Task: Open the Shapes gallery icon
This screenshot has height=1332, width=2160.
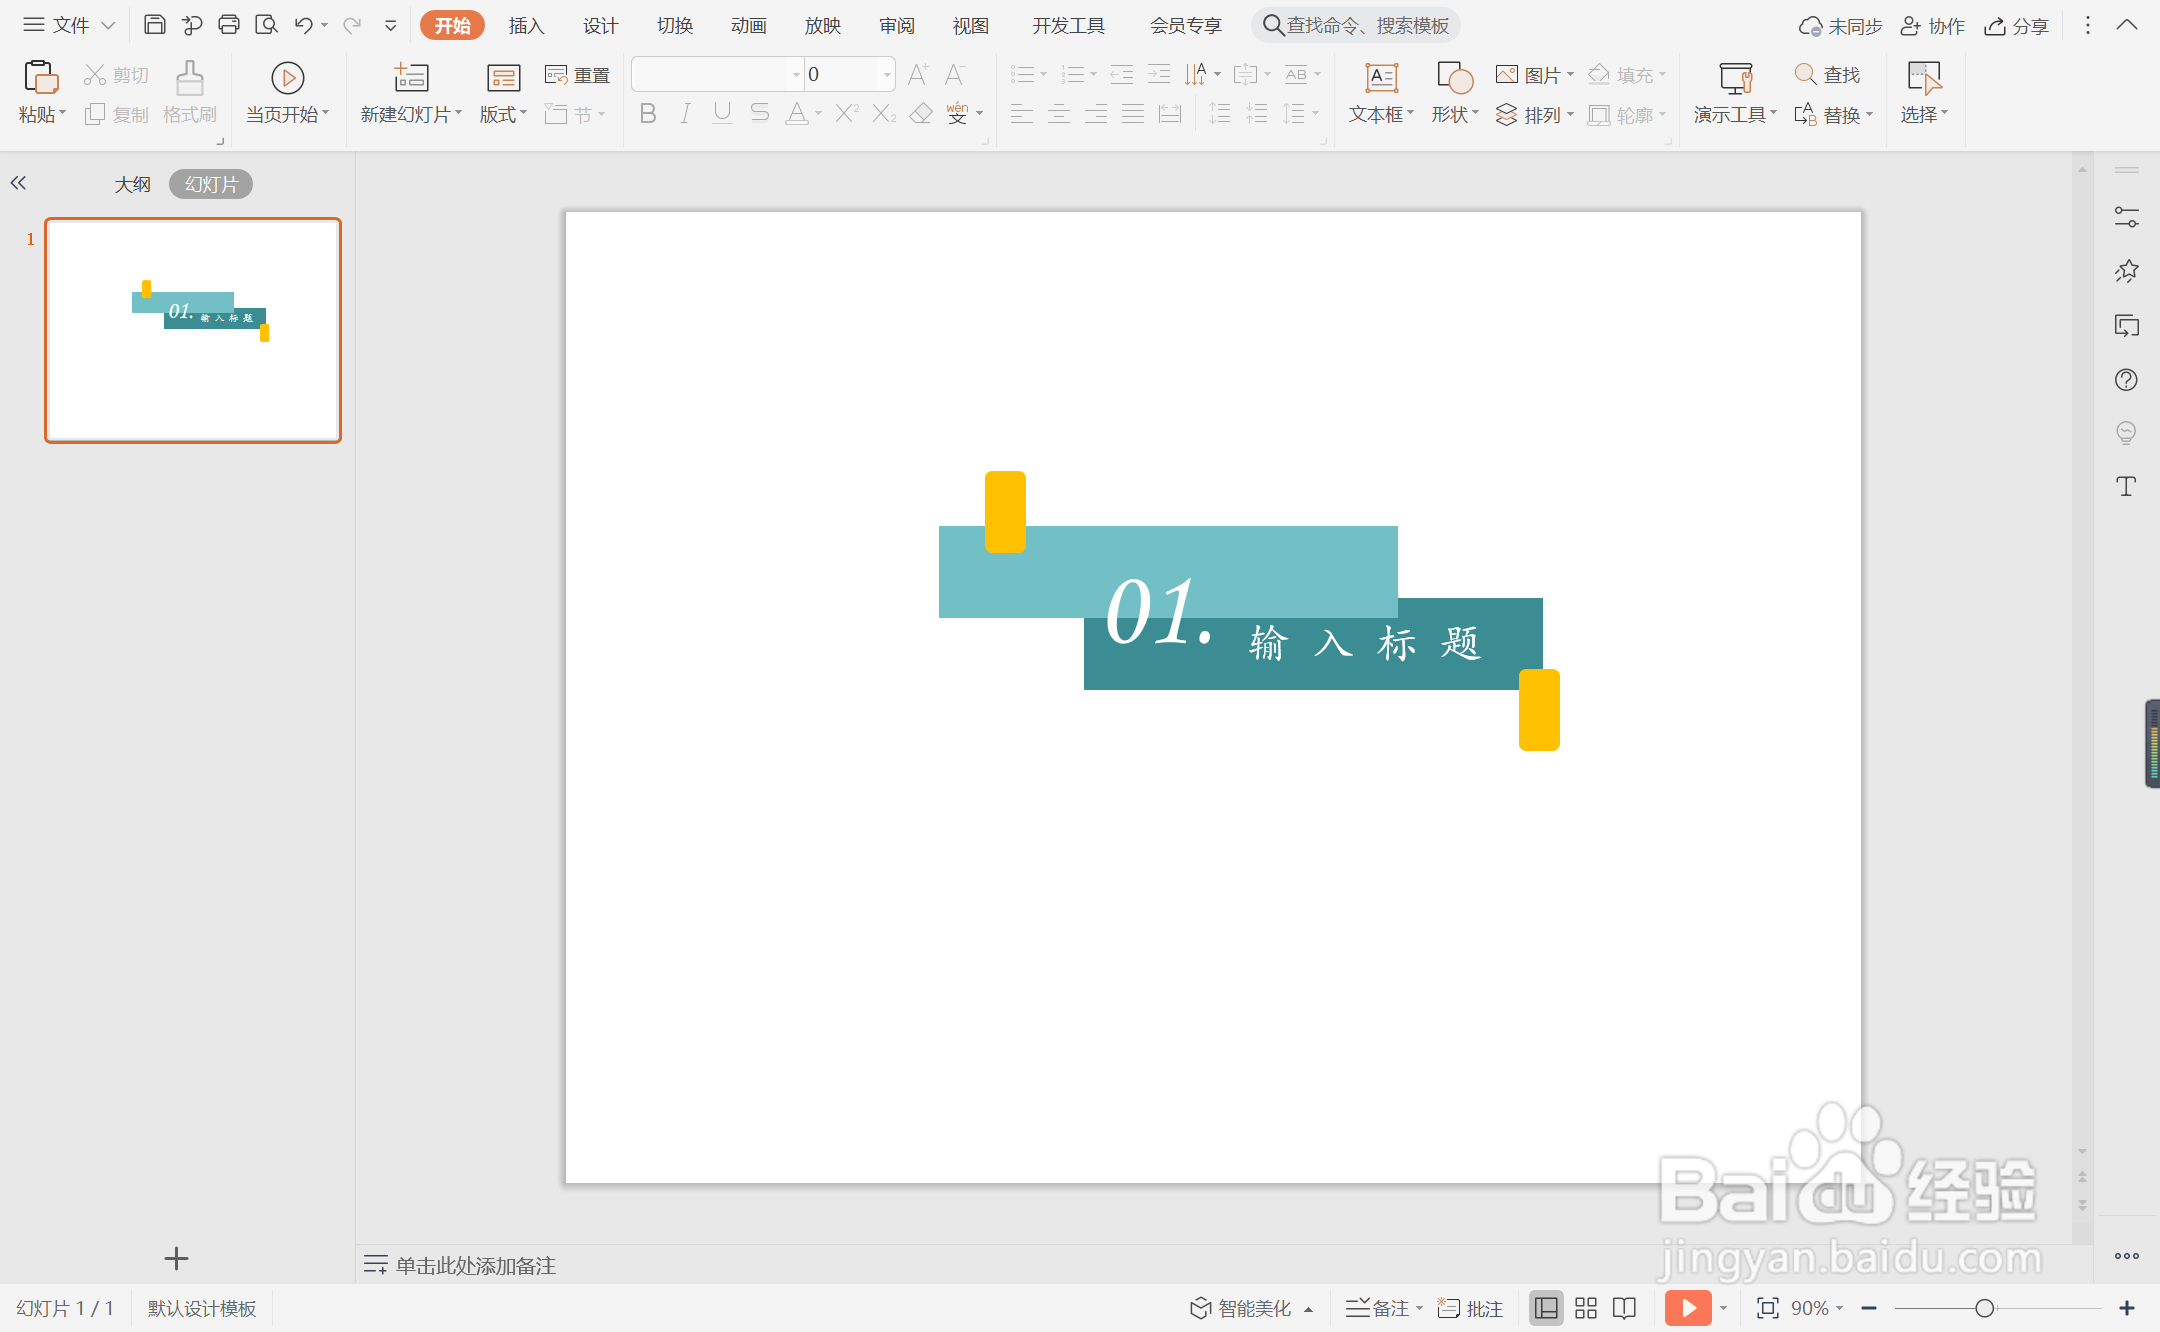Action: pyautogui.click(x=1454, y=78)
